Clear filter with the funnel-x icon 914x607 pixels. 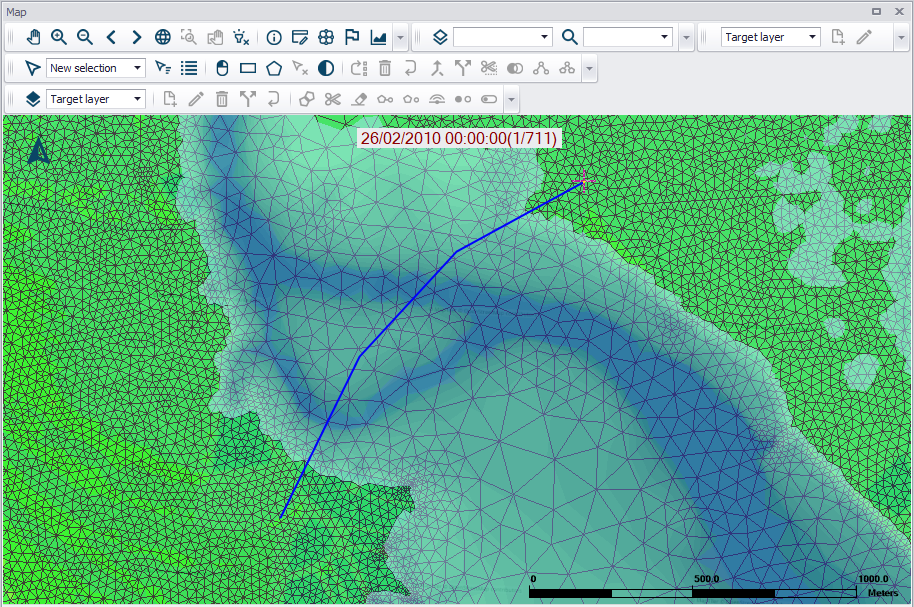241,37
